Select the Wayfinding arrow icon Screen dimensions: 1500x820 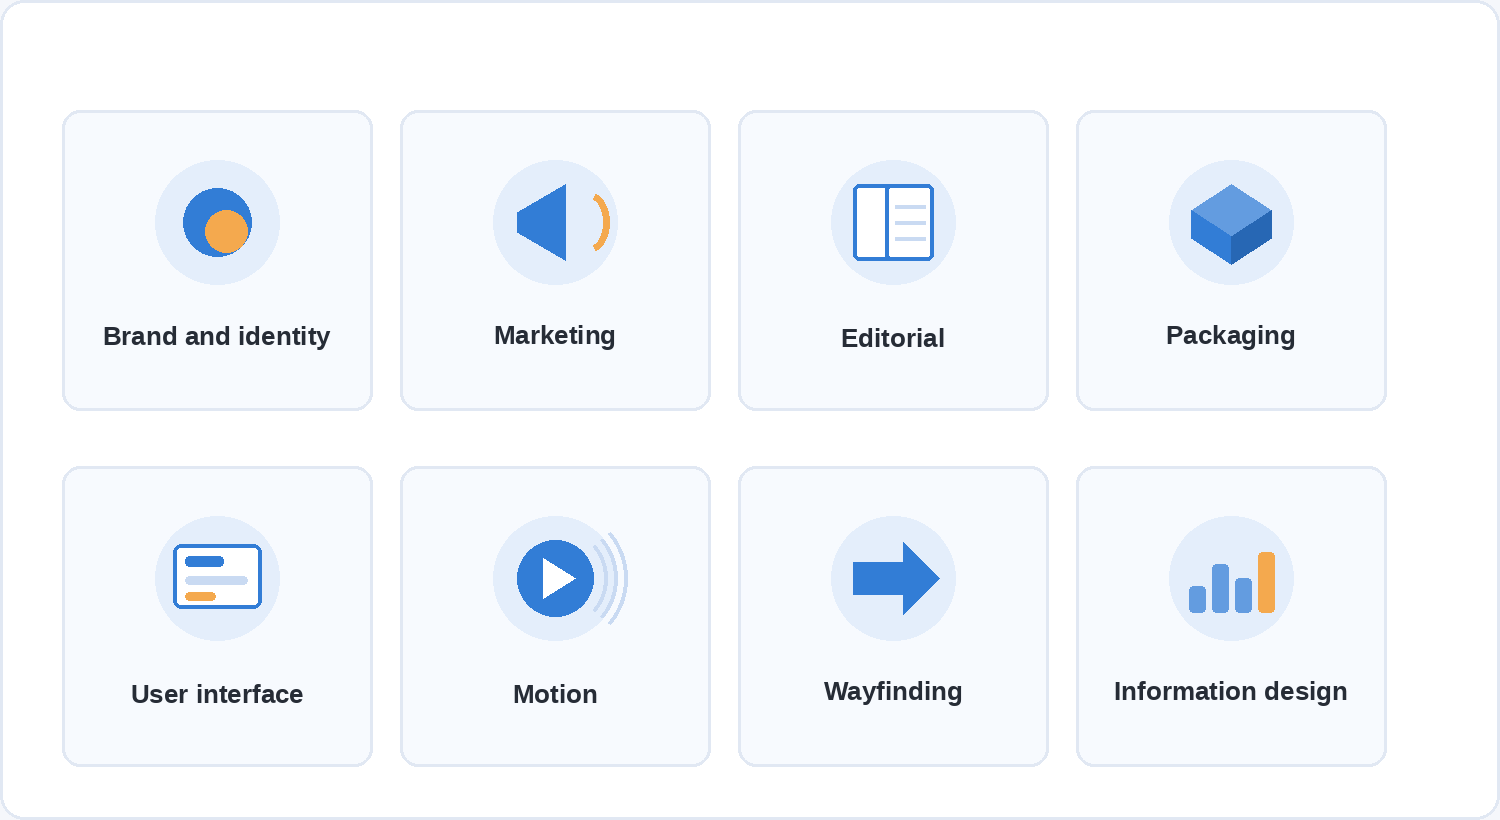893,578
